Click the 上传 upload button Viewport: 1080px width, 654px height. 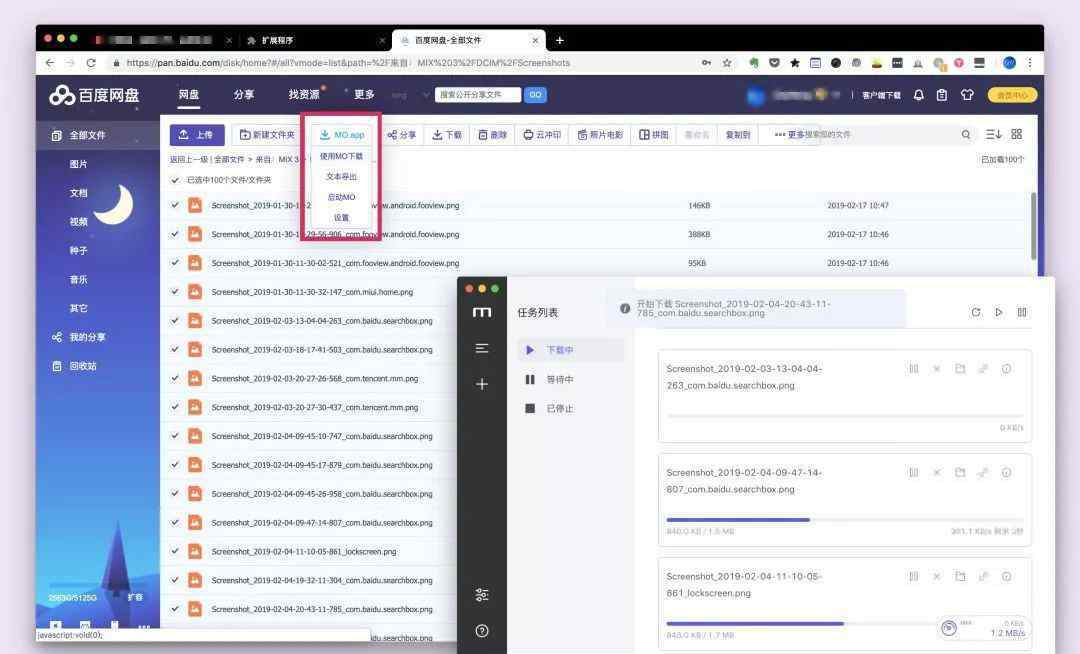(197, 135)
